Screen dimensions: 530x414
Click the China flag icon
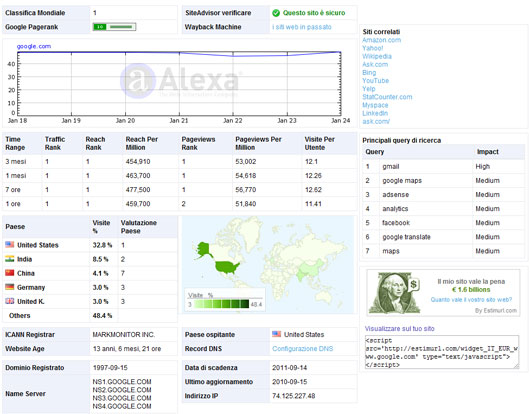click(x=9, y=273)
